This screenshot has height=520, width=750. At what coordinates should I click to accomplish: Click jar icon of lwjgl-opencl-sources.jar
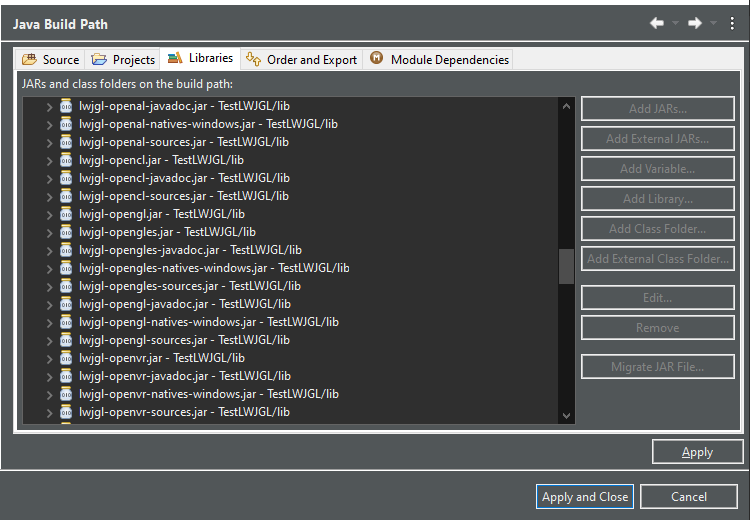(66, 196)
